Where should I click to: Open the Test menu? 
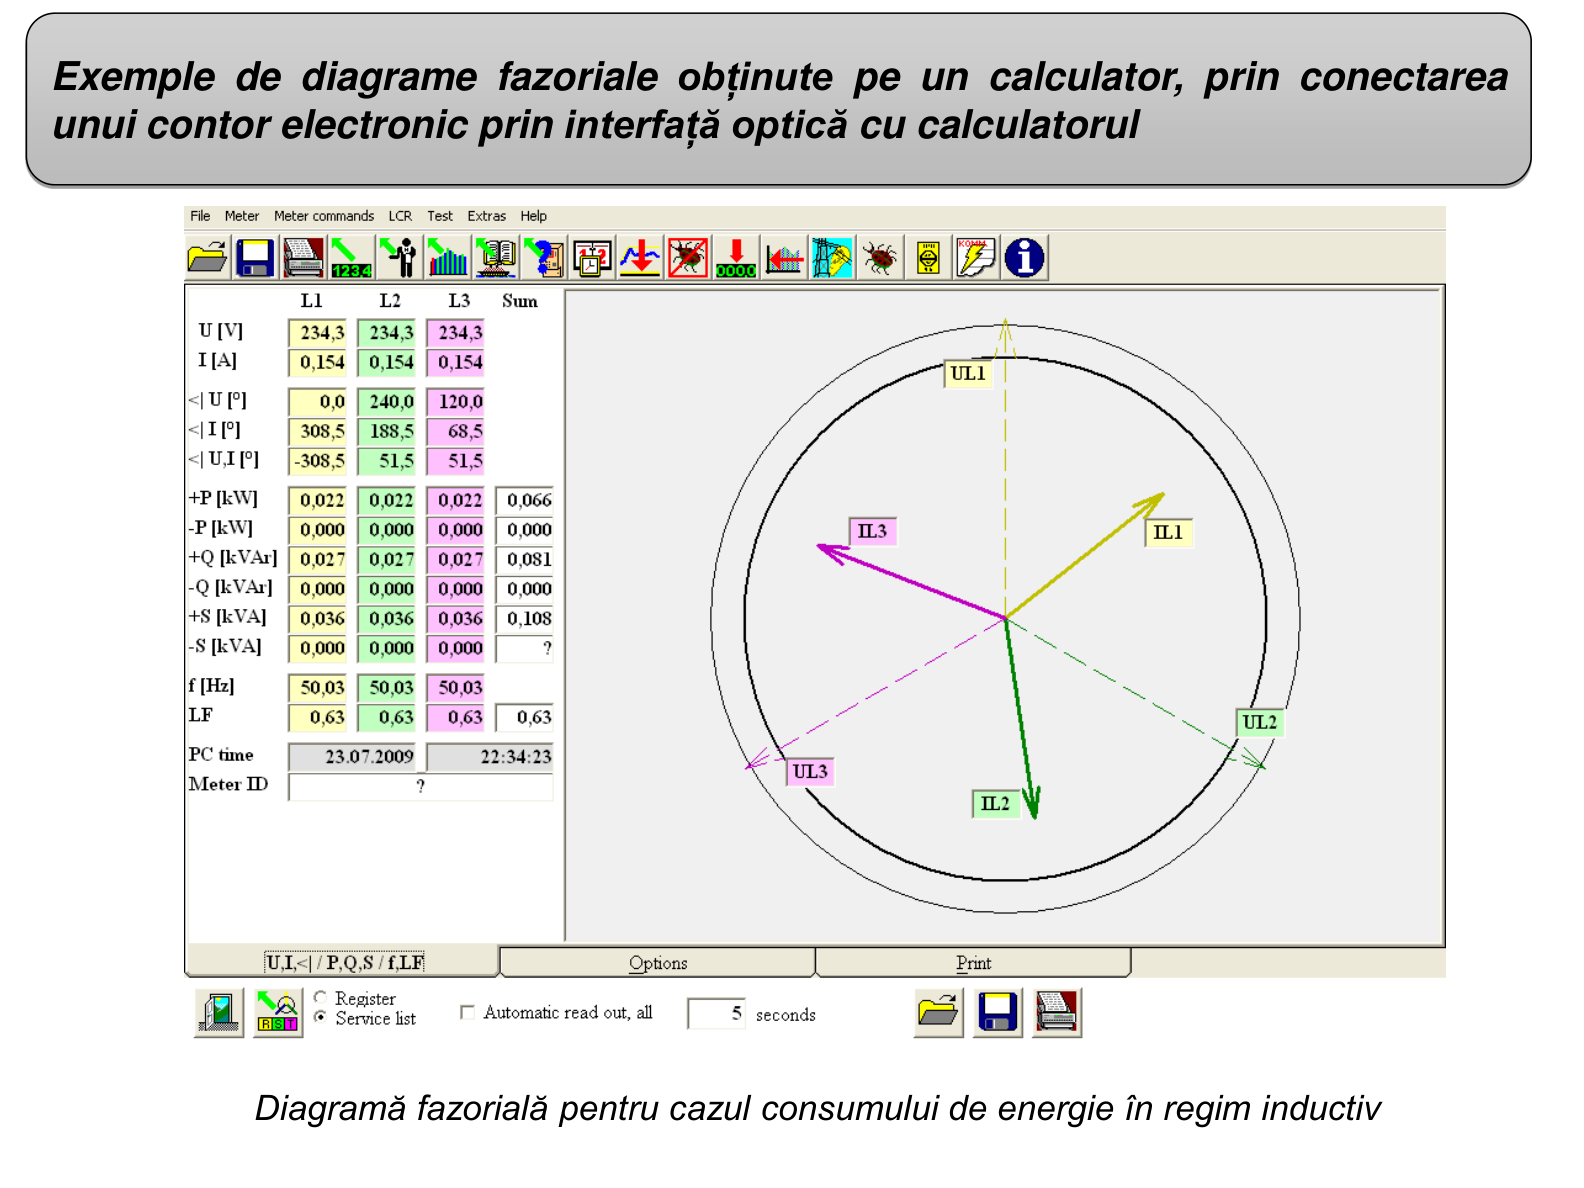tap(440, 216)
